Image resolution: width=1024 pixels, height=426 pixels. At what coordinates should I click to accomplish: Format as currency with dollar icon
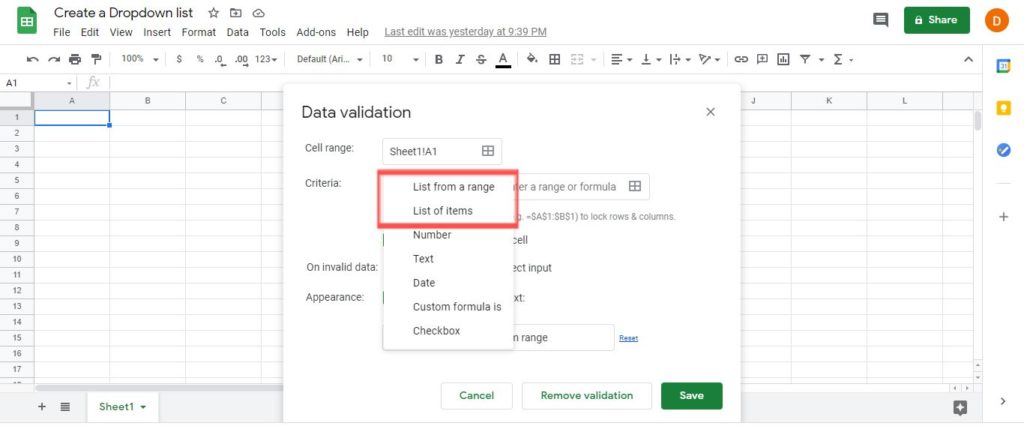coord(179,59)
